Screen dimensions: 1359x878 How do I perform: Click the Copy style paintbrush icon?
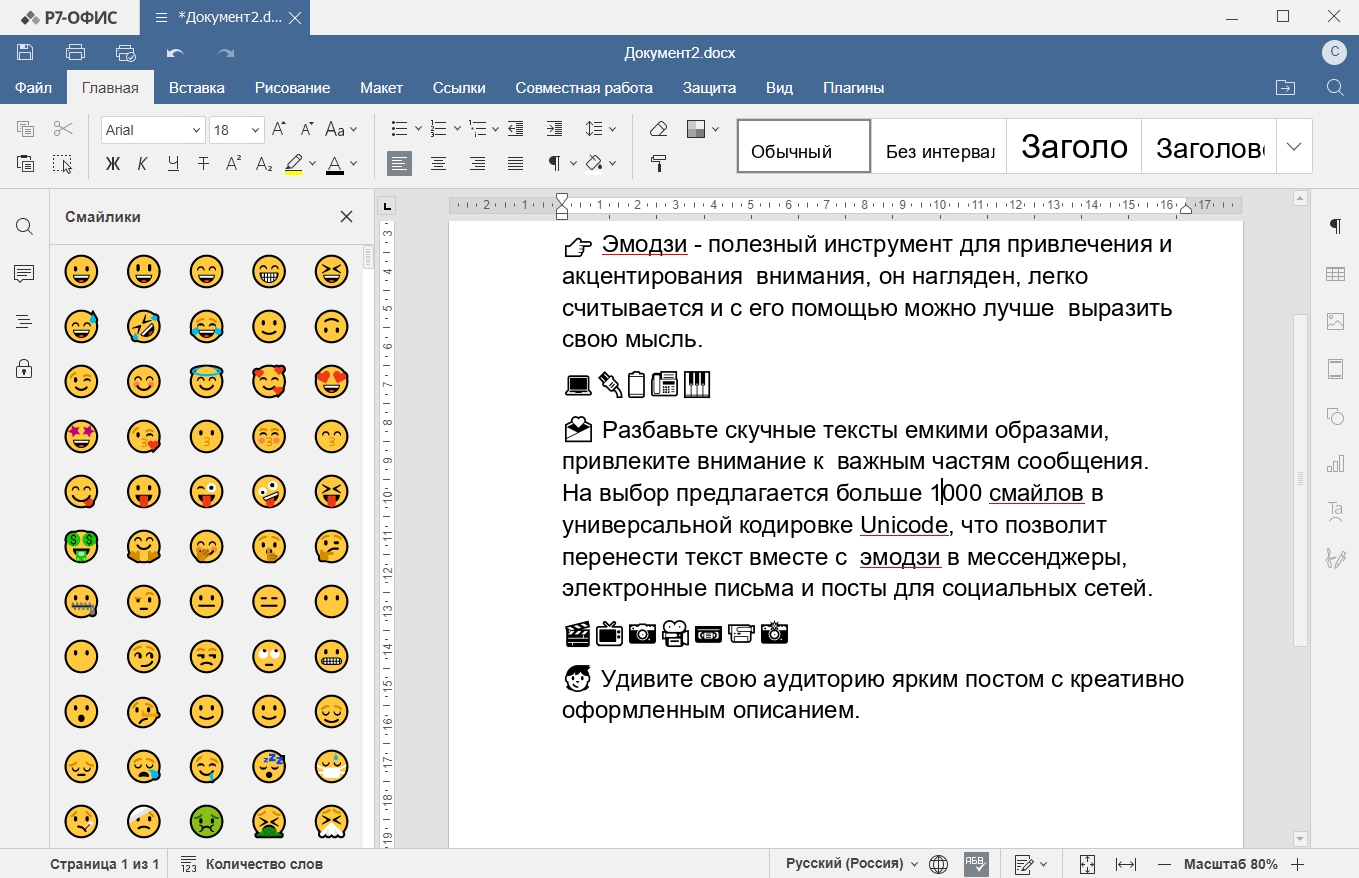pyautogui.click(x=658, y=163)
